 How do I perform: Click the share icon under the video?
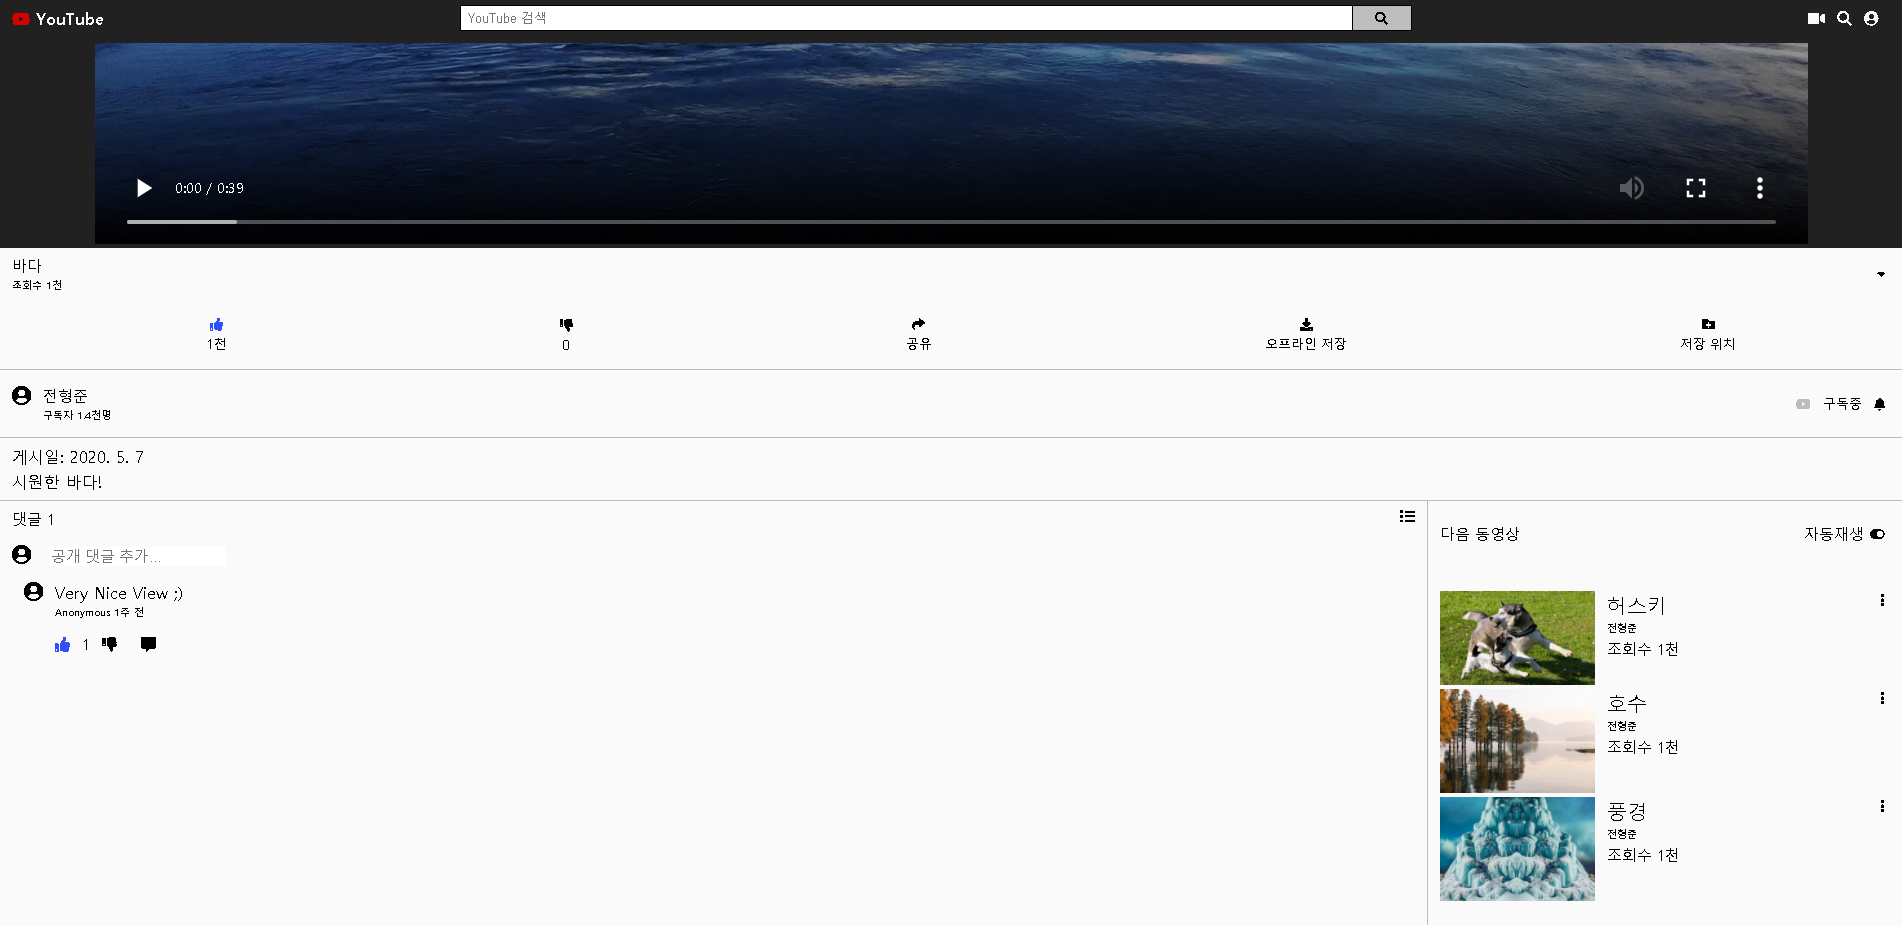[917, 324]
